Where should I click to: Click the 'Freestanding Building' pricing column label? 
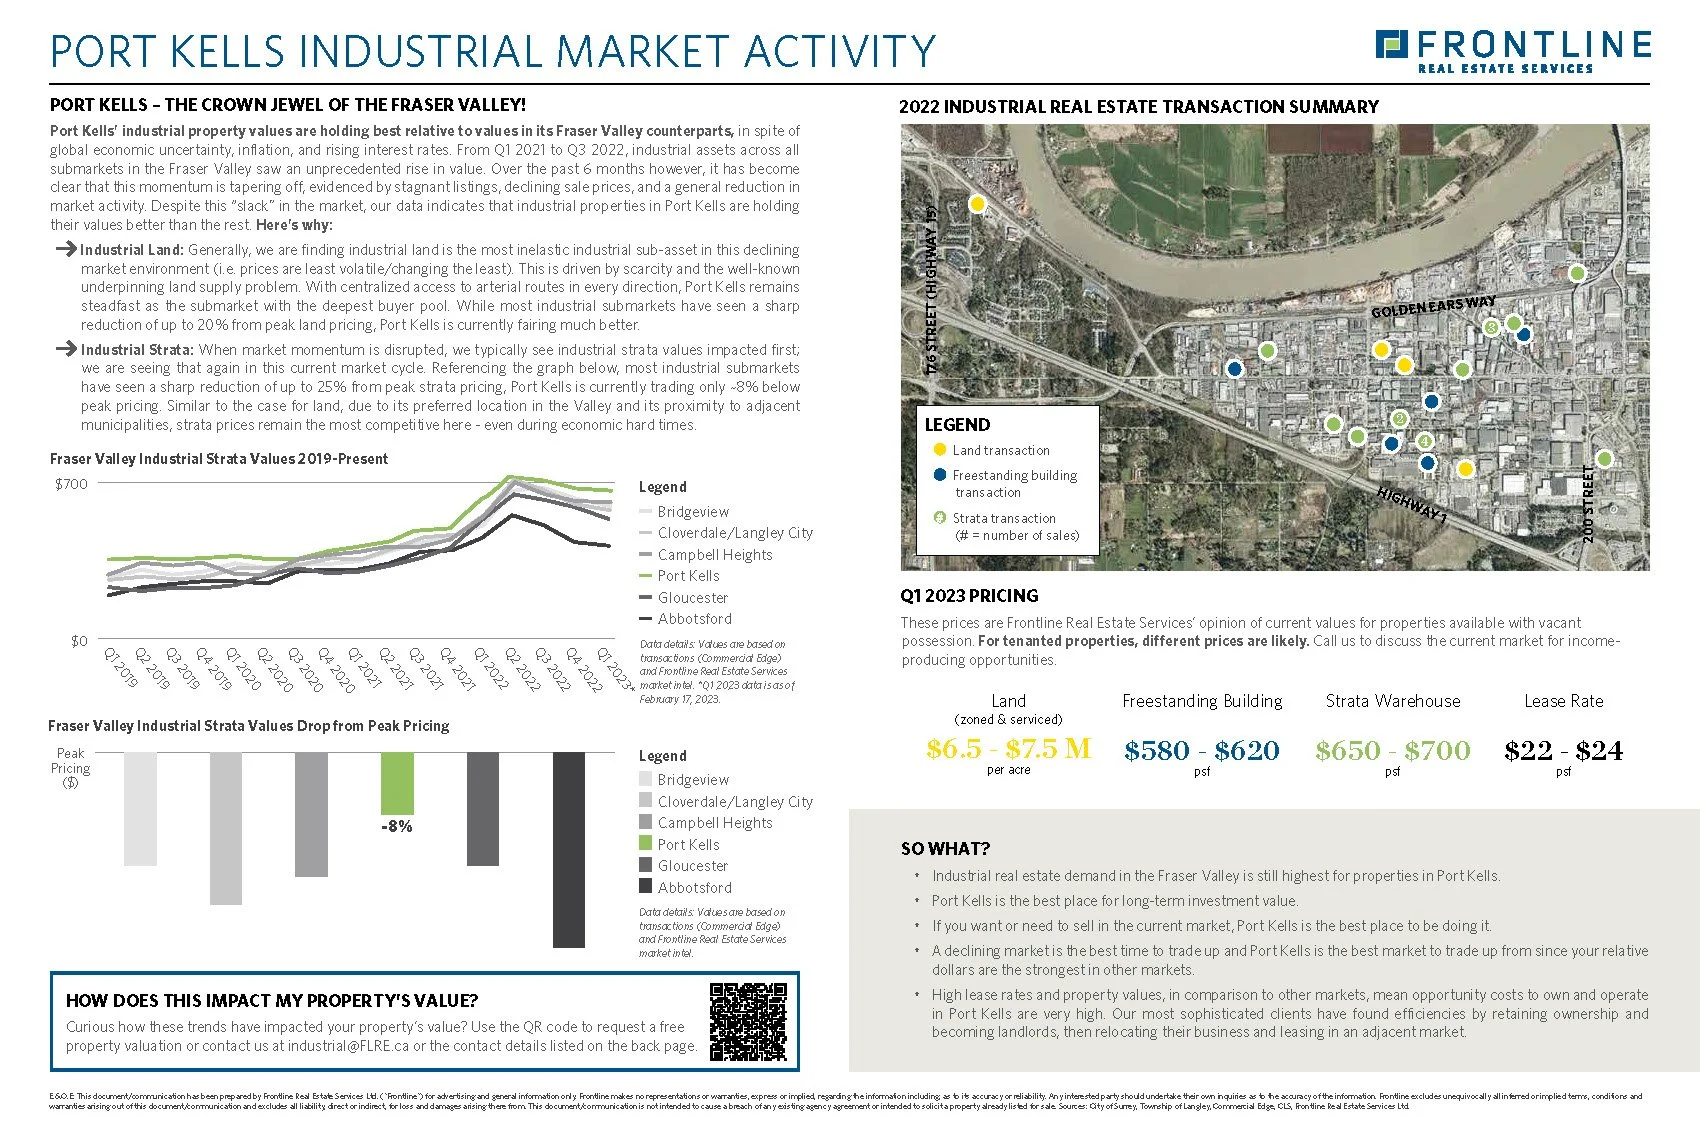(x=1202, y=702)
